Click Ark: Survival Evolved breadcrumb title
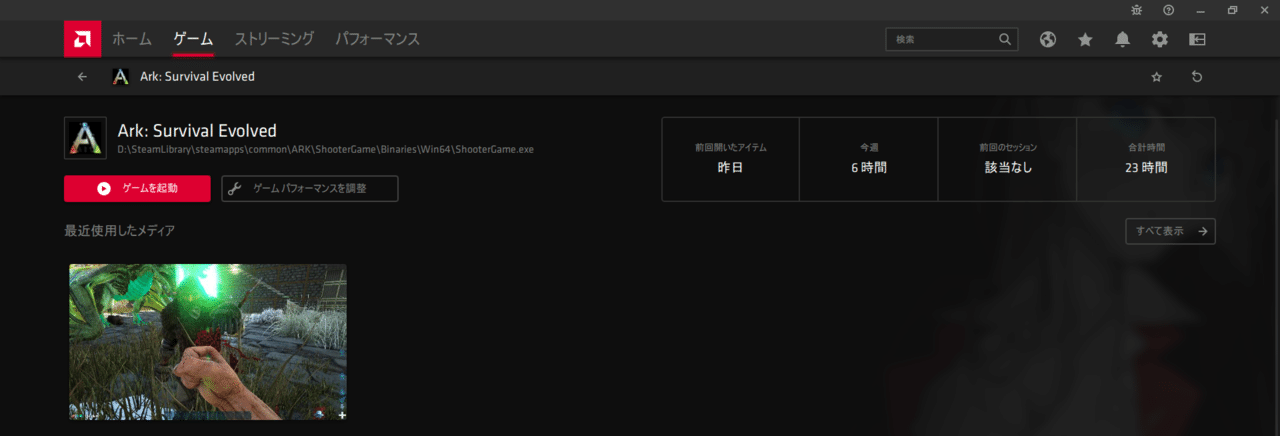 pos(197,76)
